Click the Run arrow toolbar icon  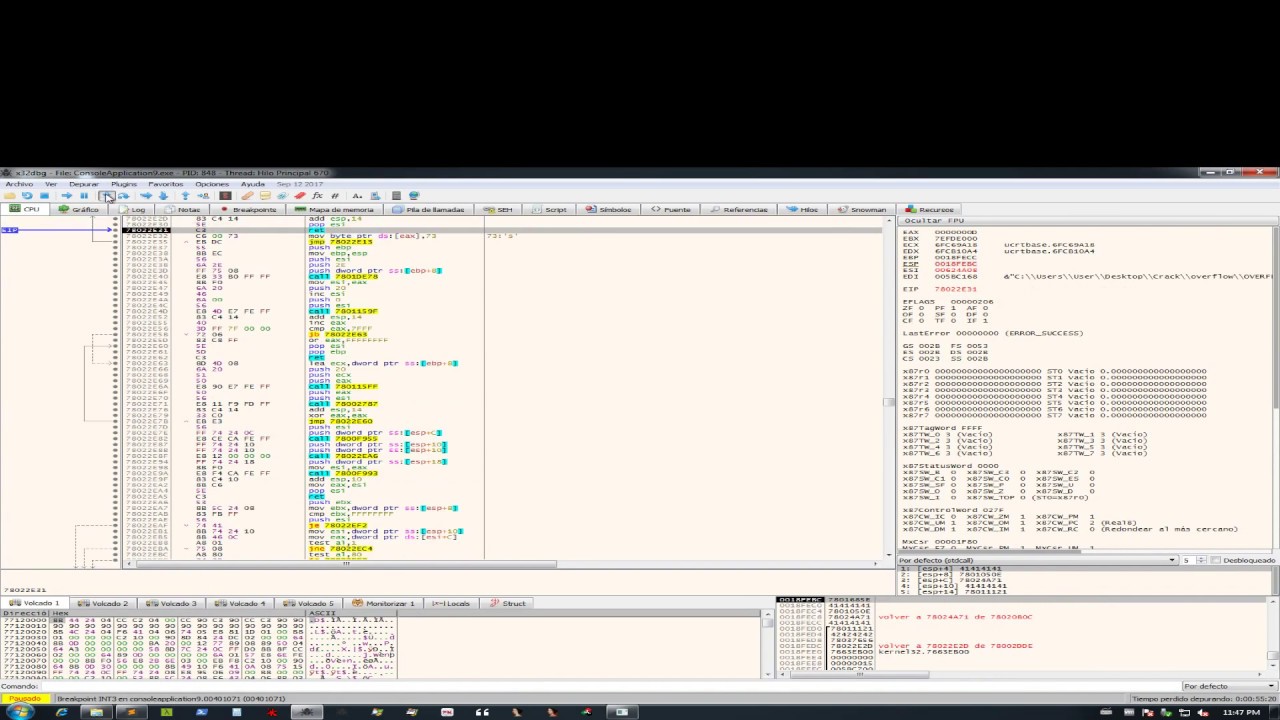click(x=66, y=196)
